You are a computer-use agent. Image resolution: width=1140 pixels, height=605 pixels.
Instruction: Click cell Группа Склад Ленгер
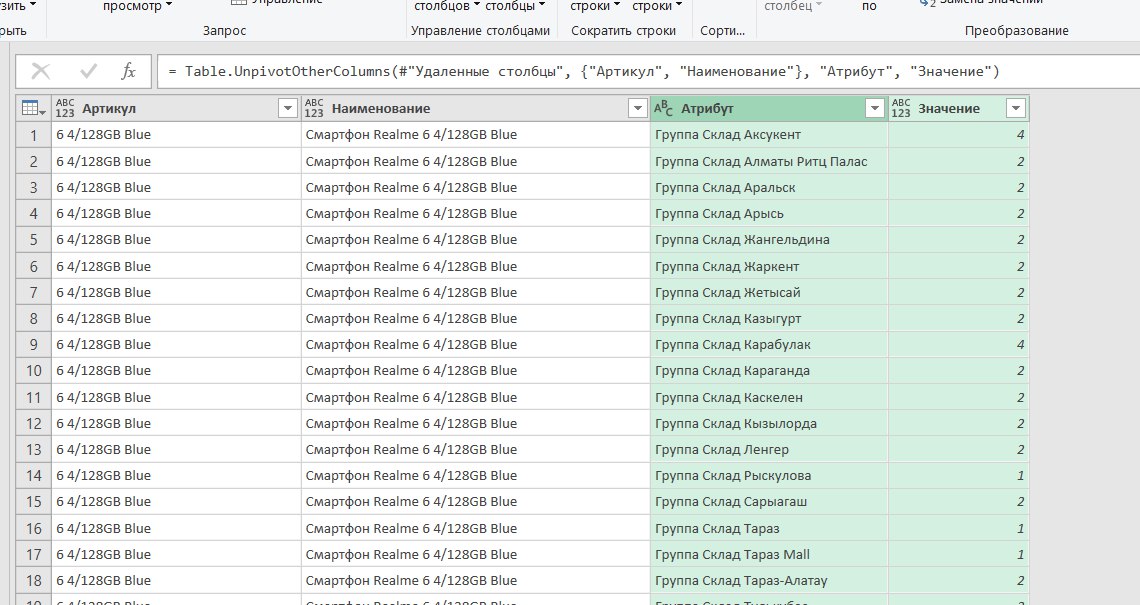click(x=769, y=449)
